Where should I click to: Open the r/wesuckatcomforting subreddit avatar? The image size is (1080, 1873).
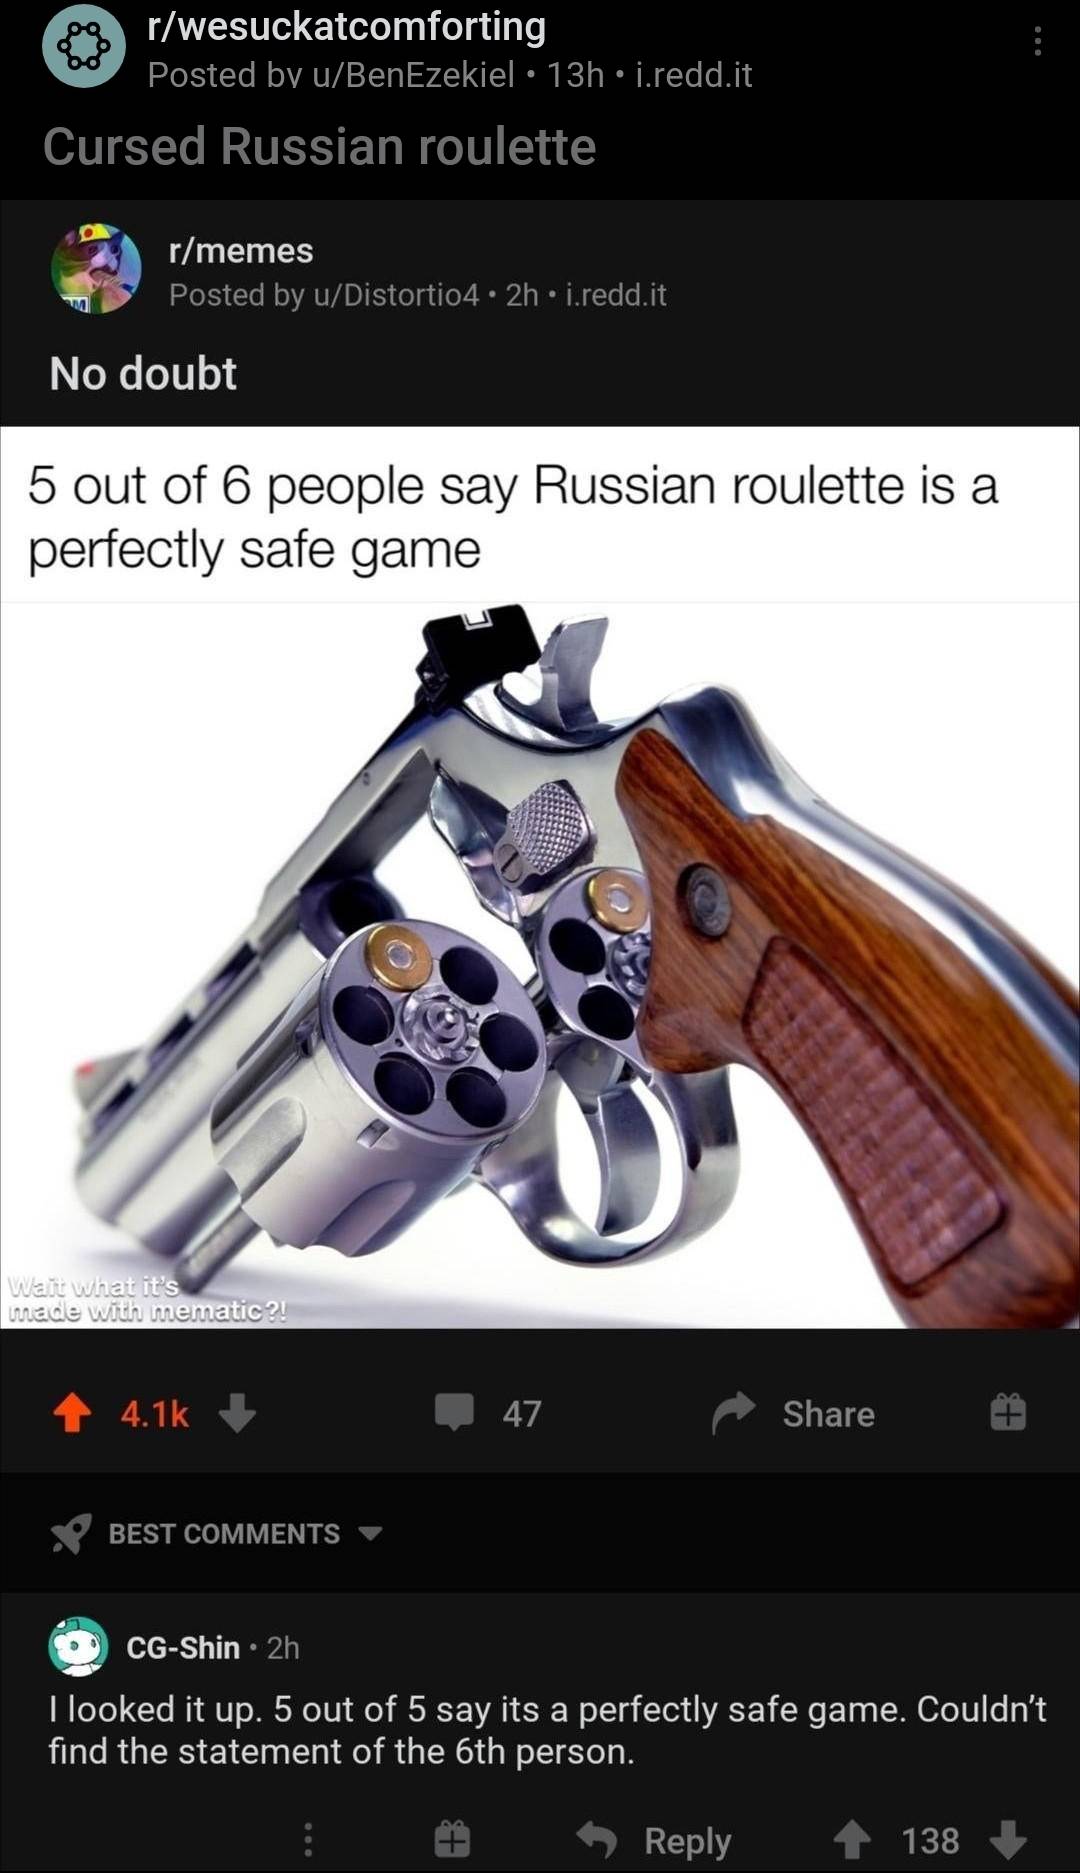click(x=84, y=45)
